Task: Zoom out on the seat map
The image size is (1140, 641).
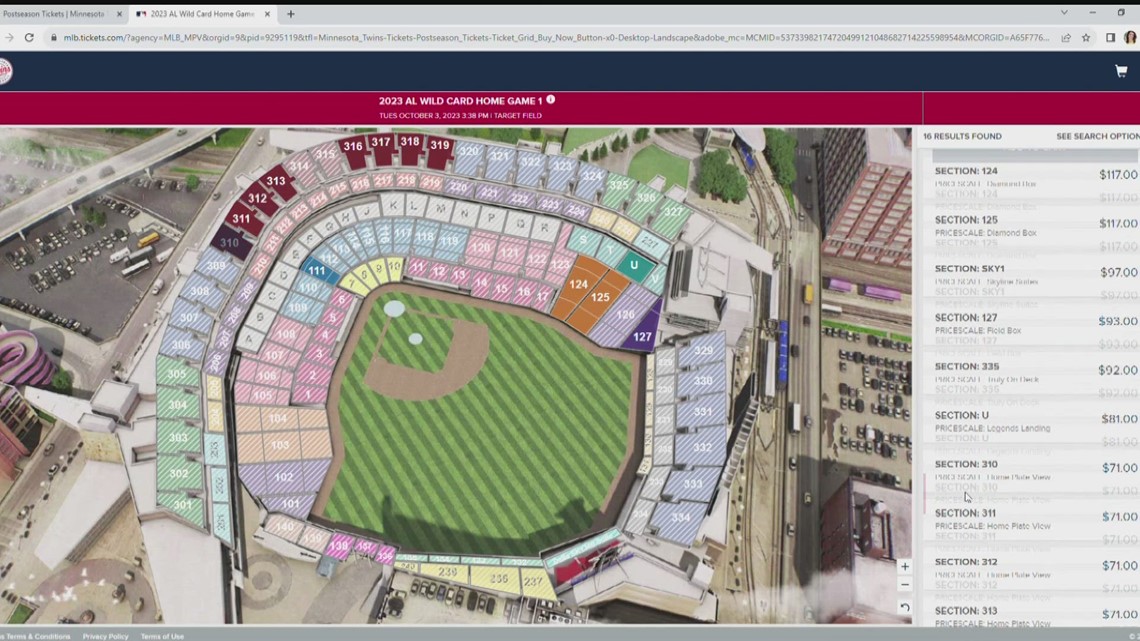Action: click(x=904, y=585)
